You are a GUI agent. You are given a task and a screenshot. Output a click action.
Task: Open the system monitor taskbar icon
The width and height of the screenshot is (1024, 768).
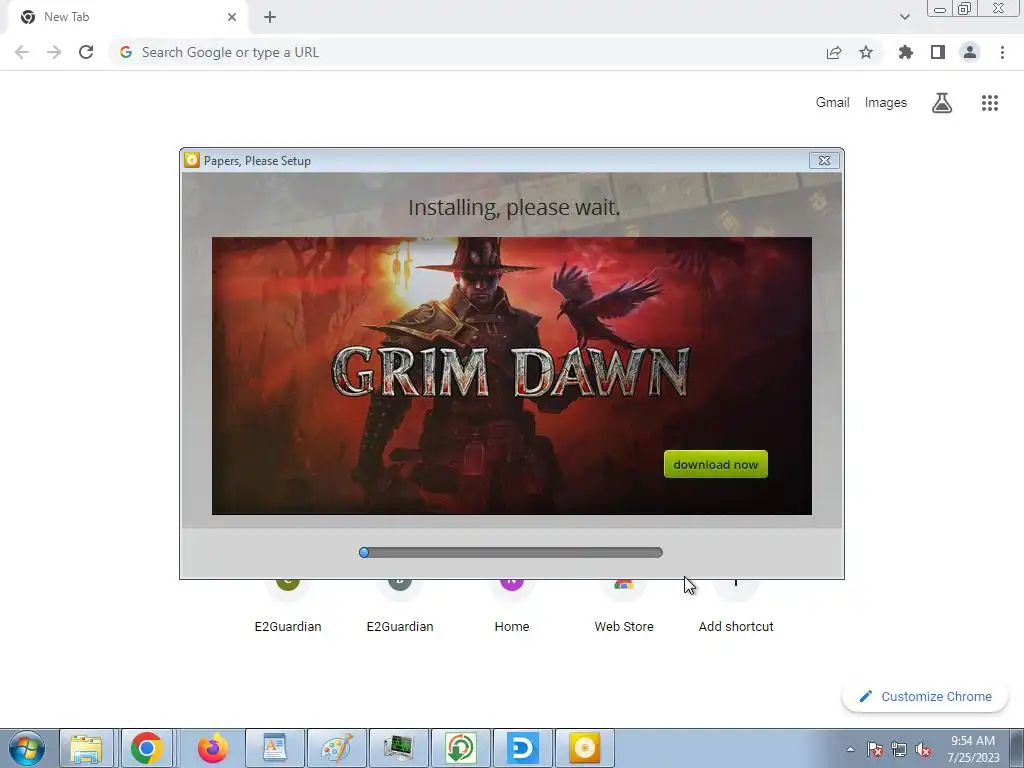coord(398,748)
